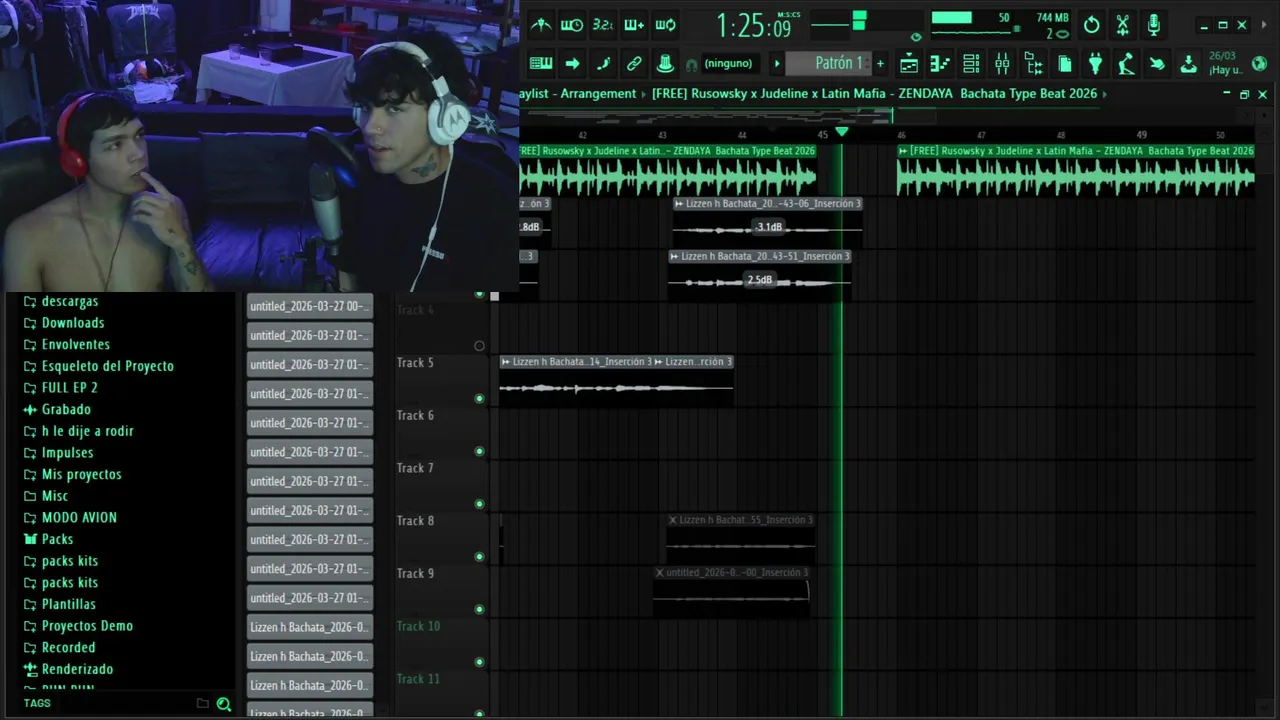
Task: Click the one-click recording microphone icon
Action: (x=1154, y=25)
